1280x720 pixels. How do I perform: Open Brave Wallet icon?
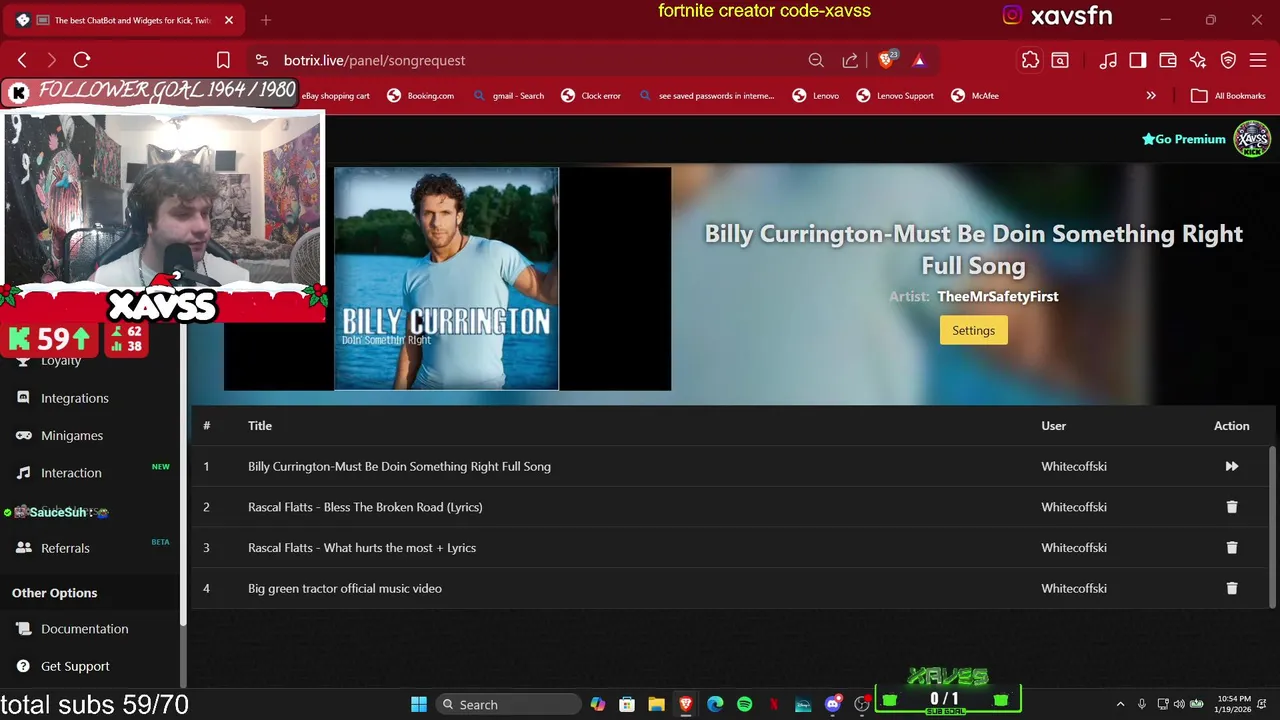point(1168,60)
